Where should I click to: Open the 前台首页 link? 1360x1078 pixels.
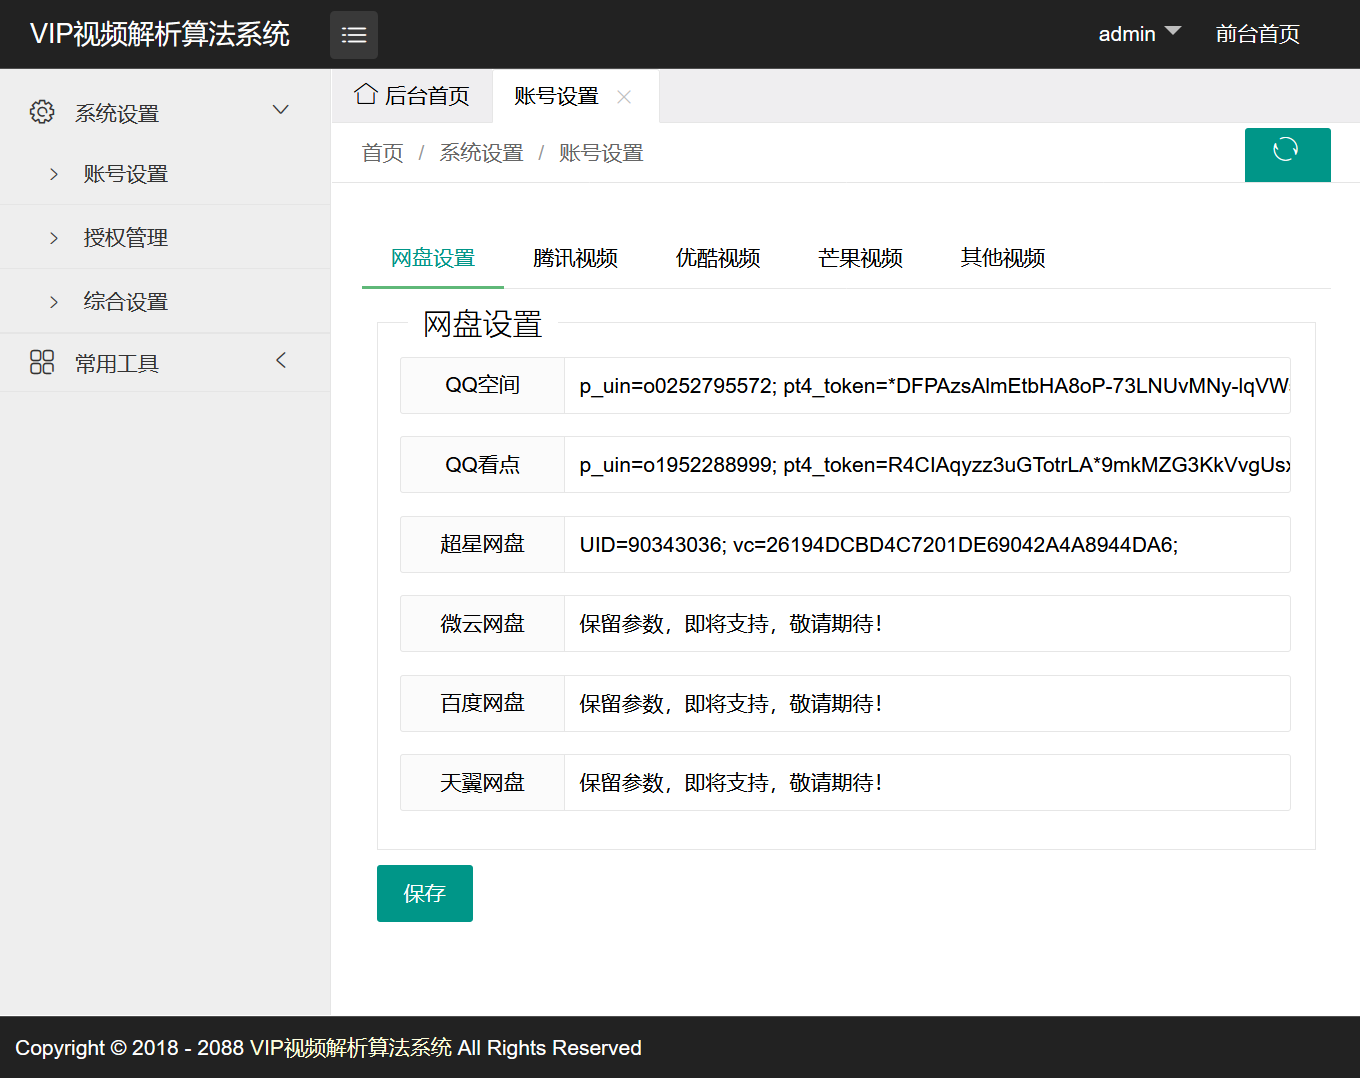pos(1257,33)
